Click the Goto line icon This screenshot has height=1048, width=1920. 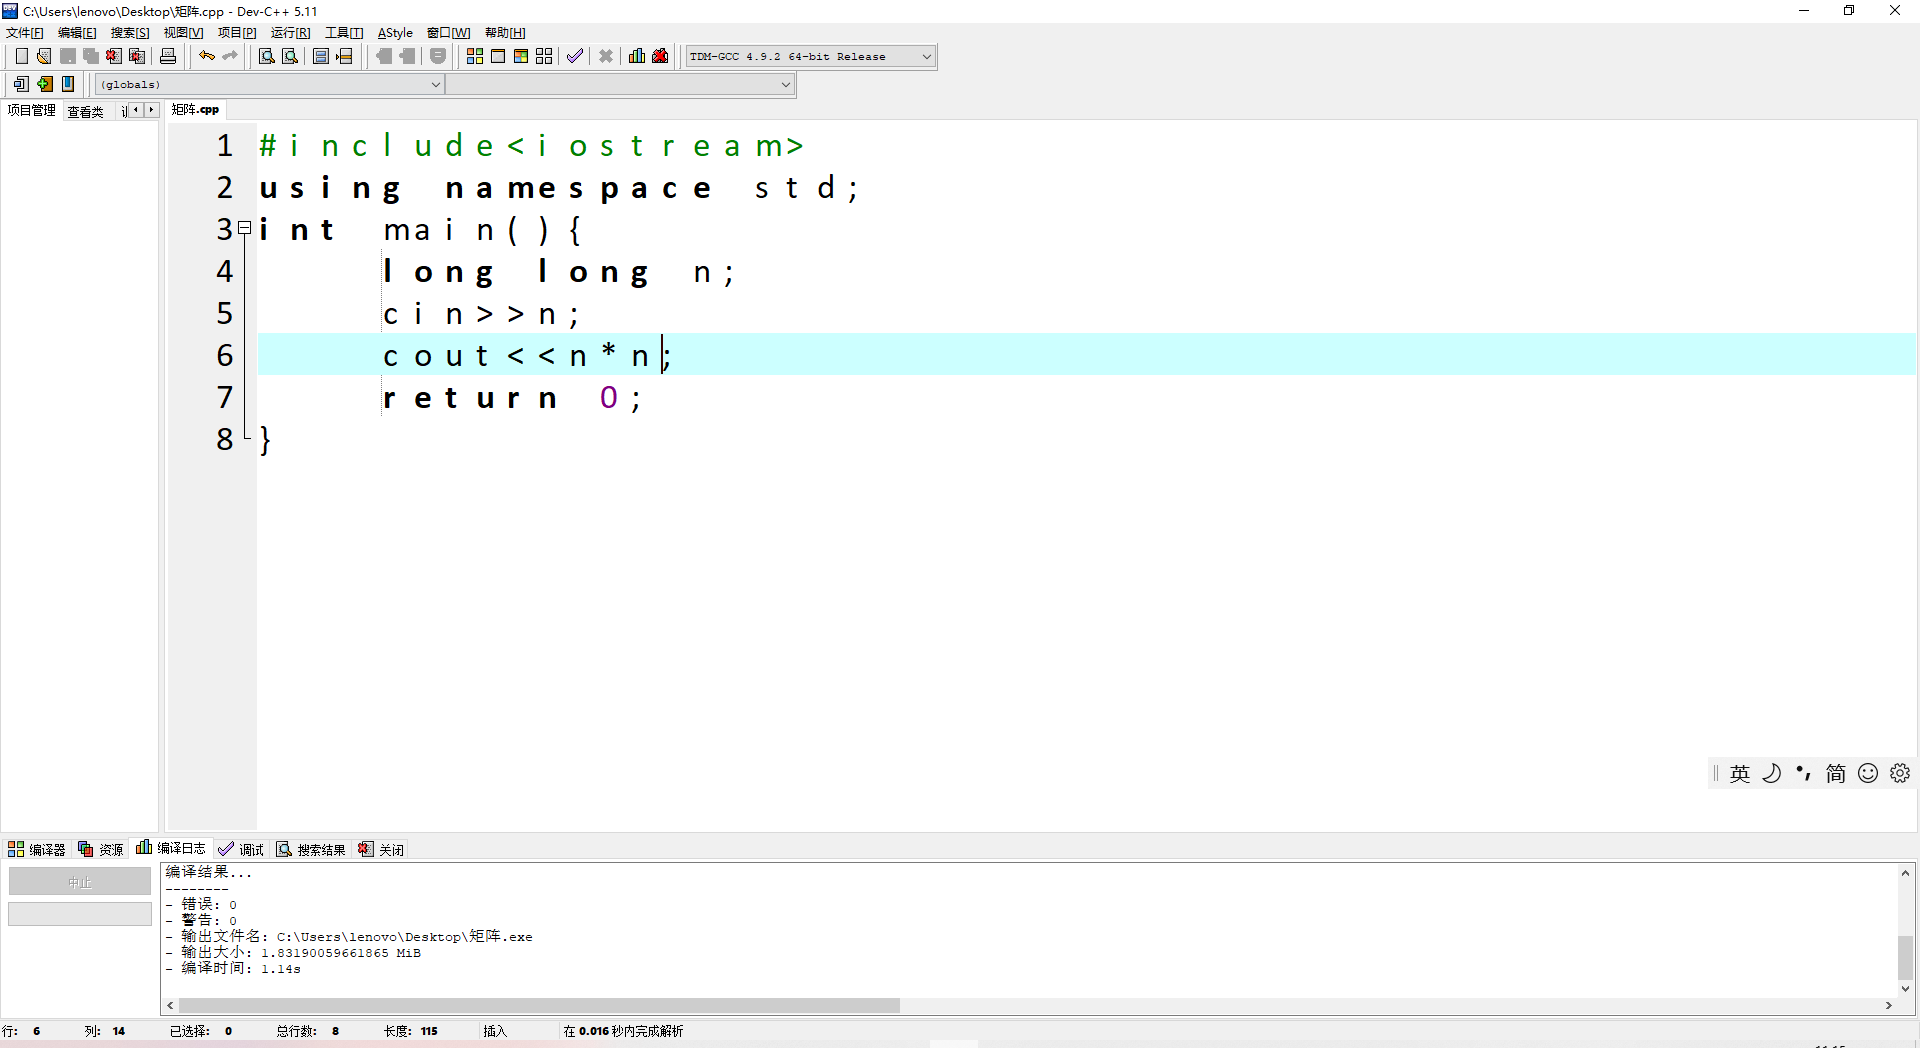(x=345, y=56)
